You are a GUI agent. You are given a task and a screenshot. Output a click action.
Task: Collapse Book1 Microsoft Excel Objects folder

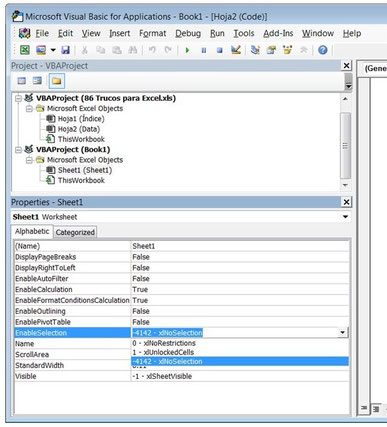(29, 160)
